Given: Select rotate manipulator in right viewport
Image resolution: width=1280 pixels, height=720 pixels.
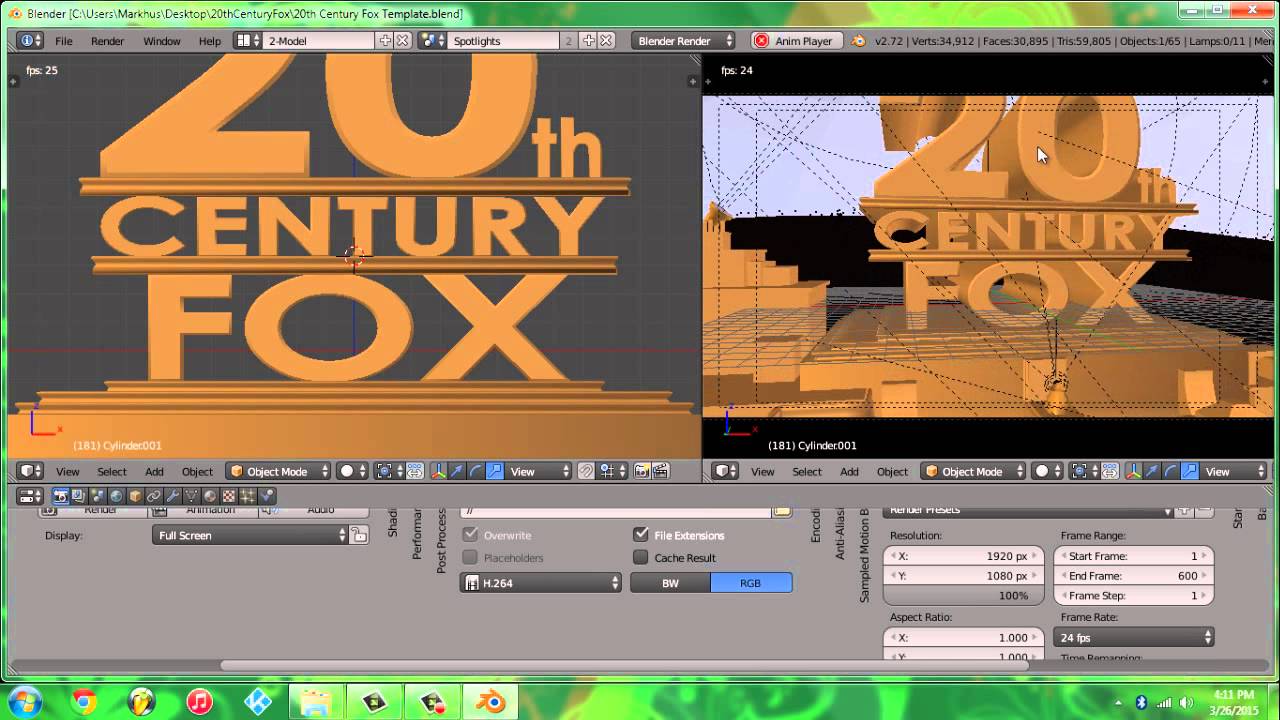Looking at the screenshot, I should tap(1170, 471).
